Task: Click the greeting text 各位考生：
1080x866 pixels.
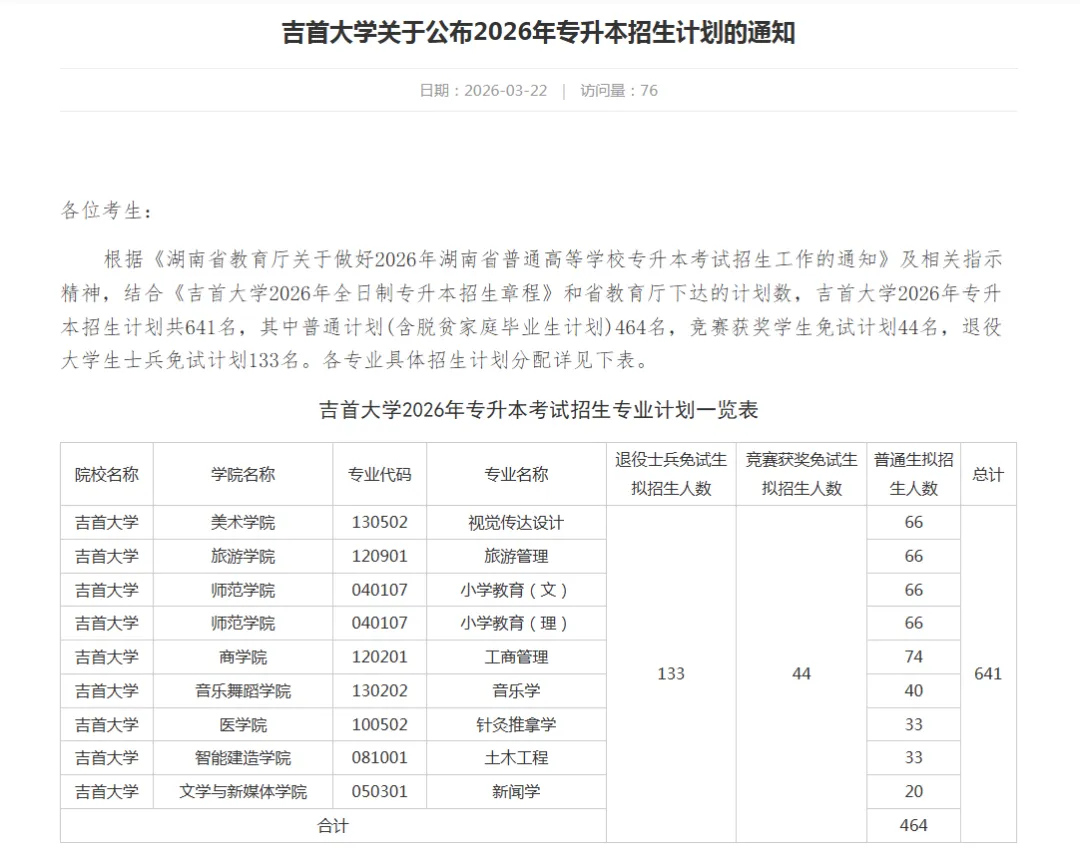Action: [108, 211]
